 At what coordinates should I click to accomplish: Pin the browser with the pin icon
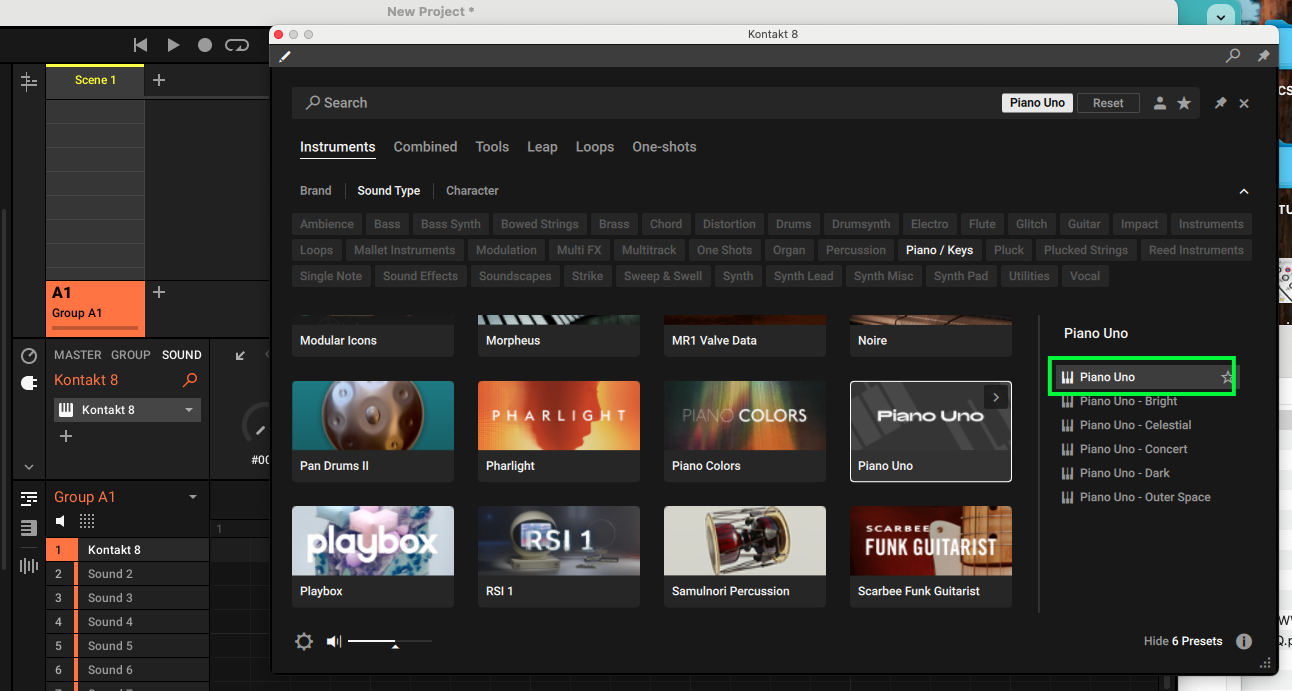point(1220,103)
